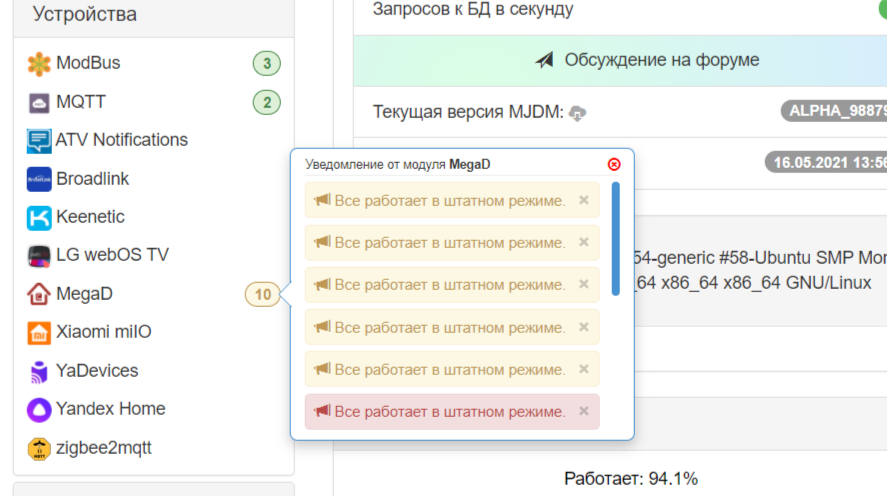The image size is (887, 496).
Task: Open LG webOS TV module
Action: [x=113, y=255]
